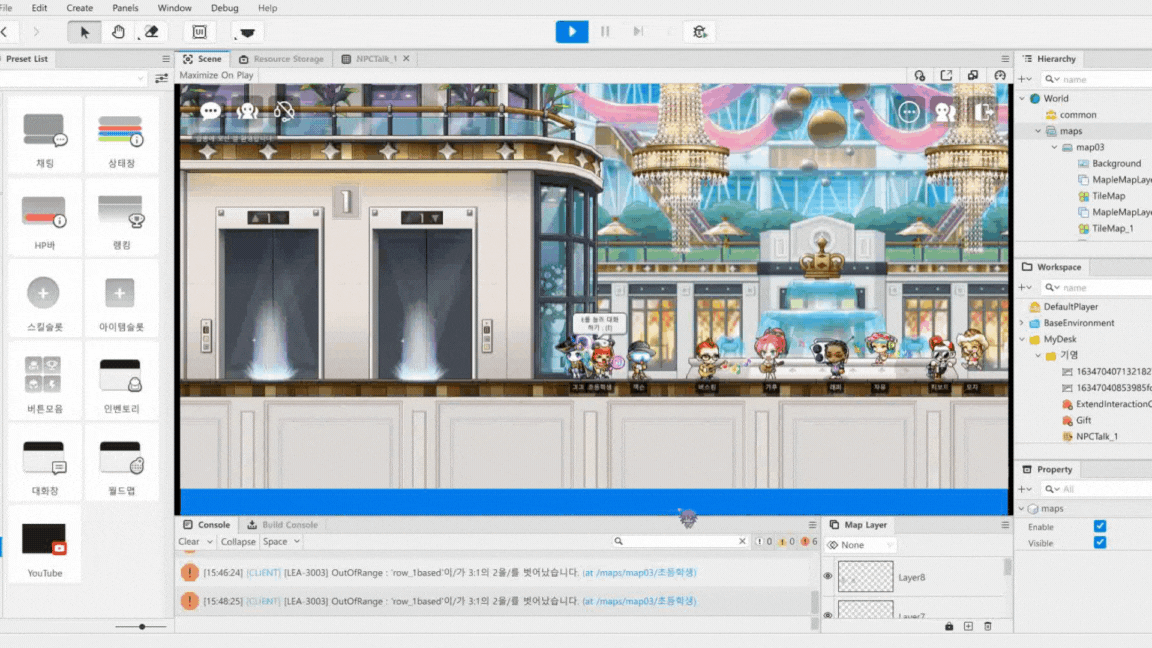
Task: Add the 채팅 chat preset
Action: click(x=44, y=137)
